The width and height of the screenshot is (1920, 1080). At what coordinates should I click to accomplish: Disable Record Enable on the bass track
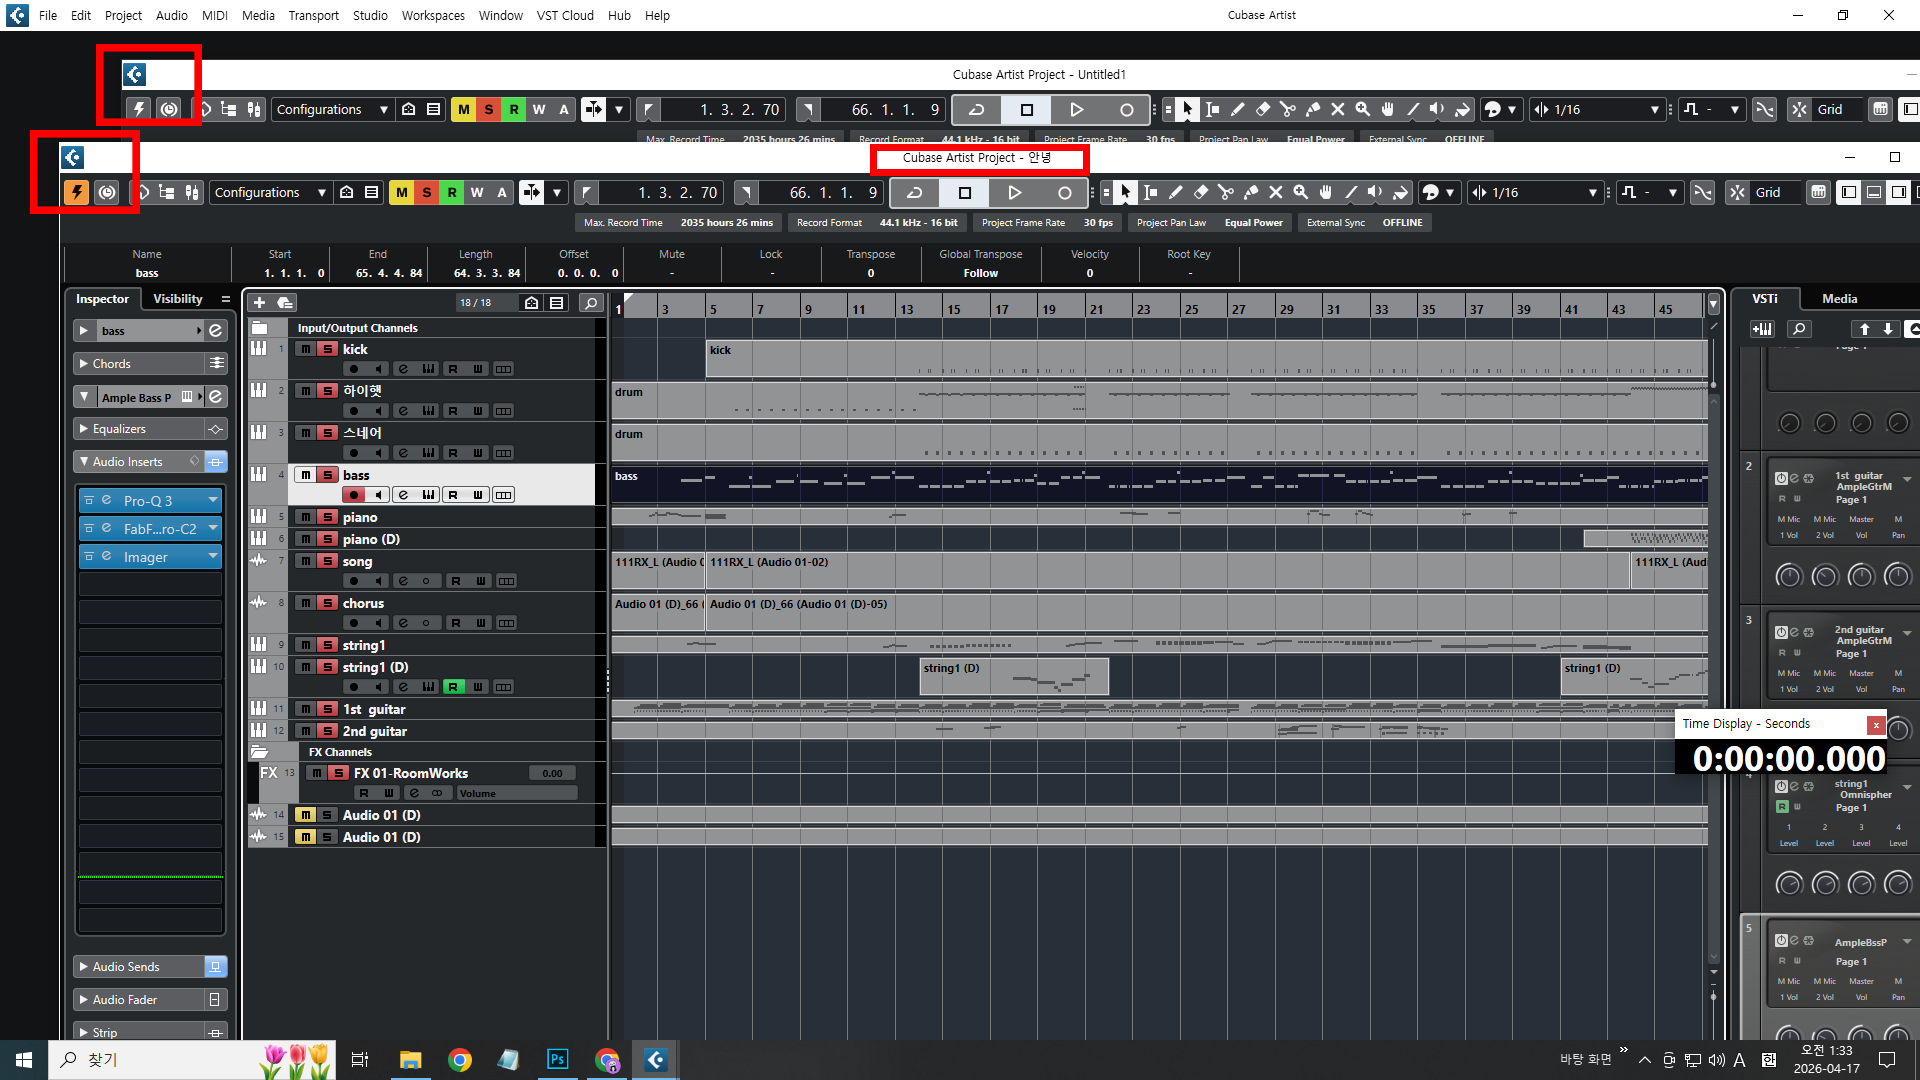pos(353,495)
